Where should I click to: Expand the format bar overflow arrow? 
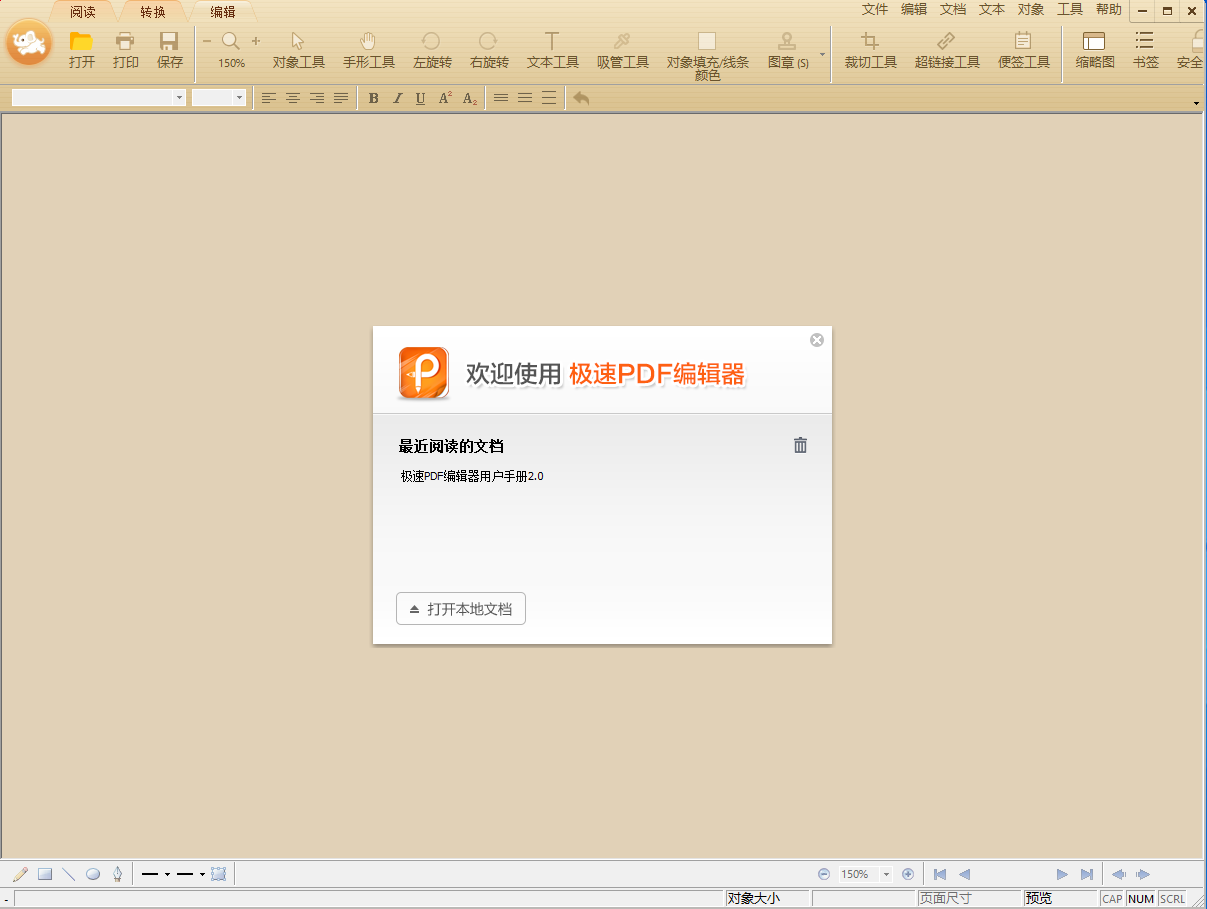point(1197,104)
